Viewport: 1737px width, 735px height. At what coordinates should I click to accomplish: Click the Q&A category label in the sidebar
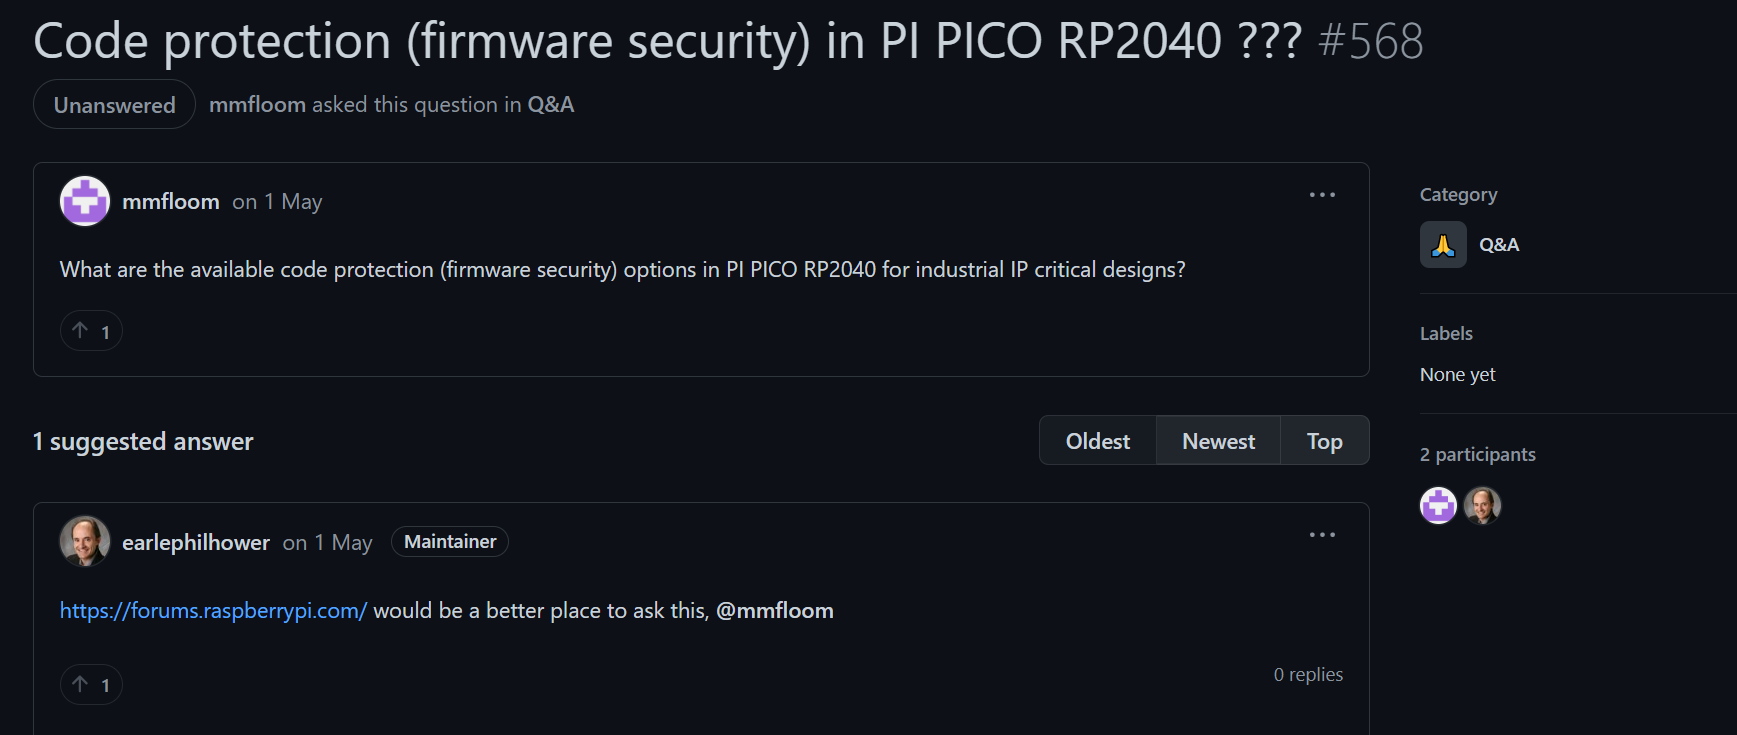point(1499,245)
